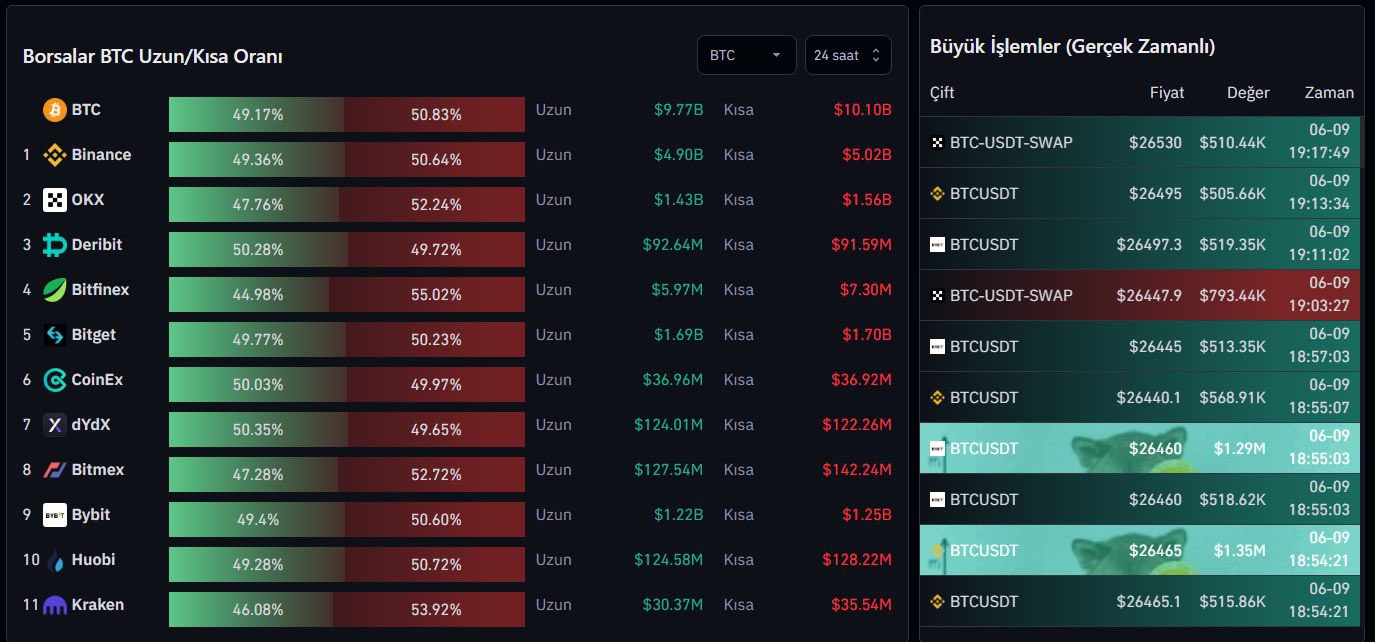Click the BTC long value $9.77B
The height and width of the screenshot is (642, 1375).
[679, 110]
